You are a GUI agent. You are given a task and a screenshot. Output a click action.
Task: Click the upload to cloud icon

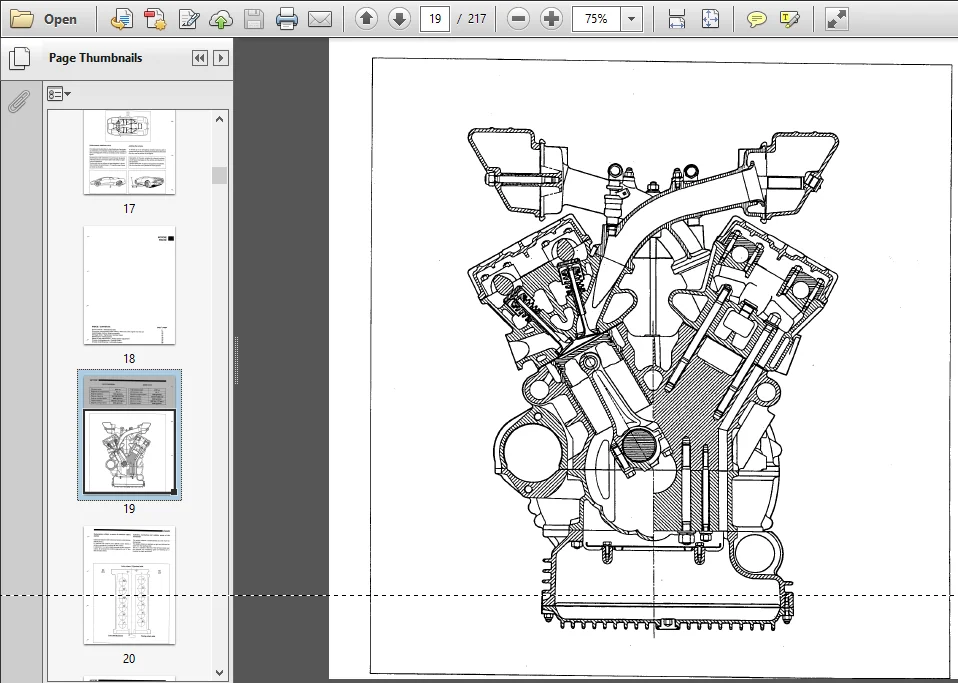[221, 19]
